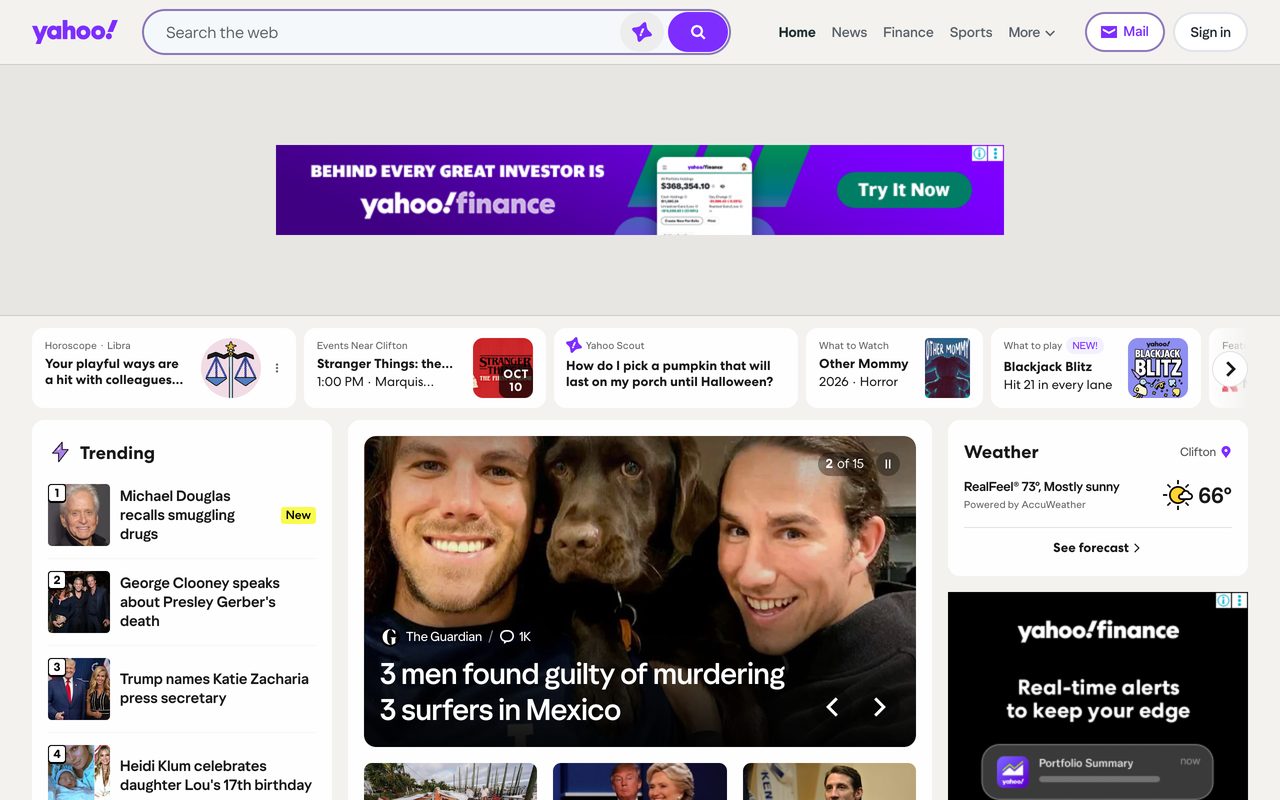1280x800 pixels.
Task: Open the Other Mommy poster thumbnail
Action: coord(947,368)
